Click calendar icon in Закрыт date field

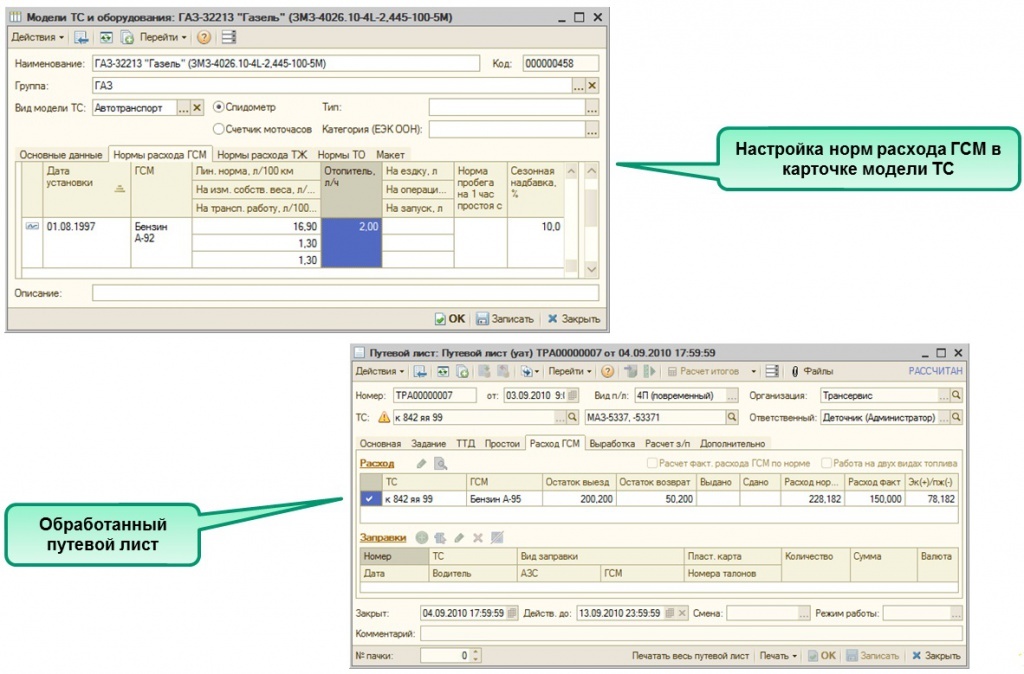coord(513,612)
